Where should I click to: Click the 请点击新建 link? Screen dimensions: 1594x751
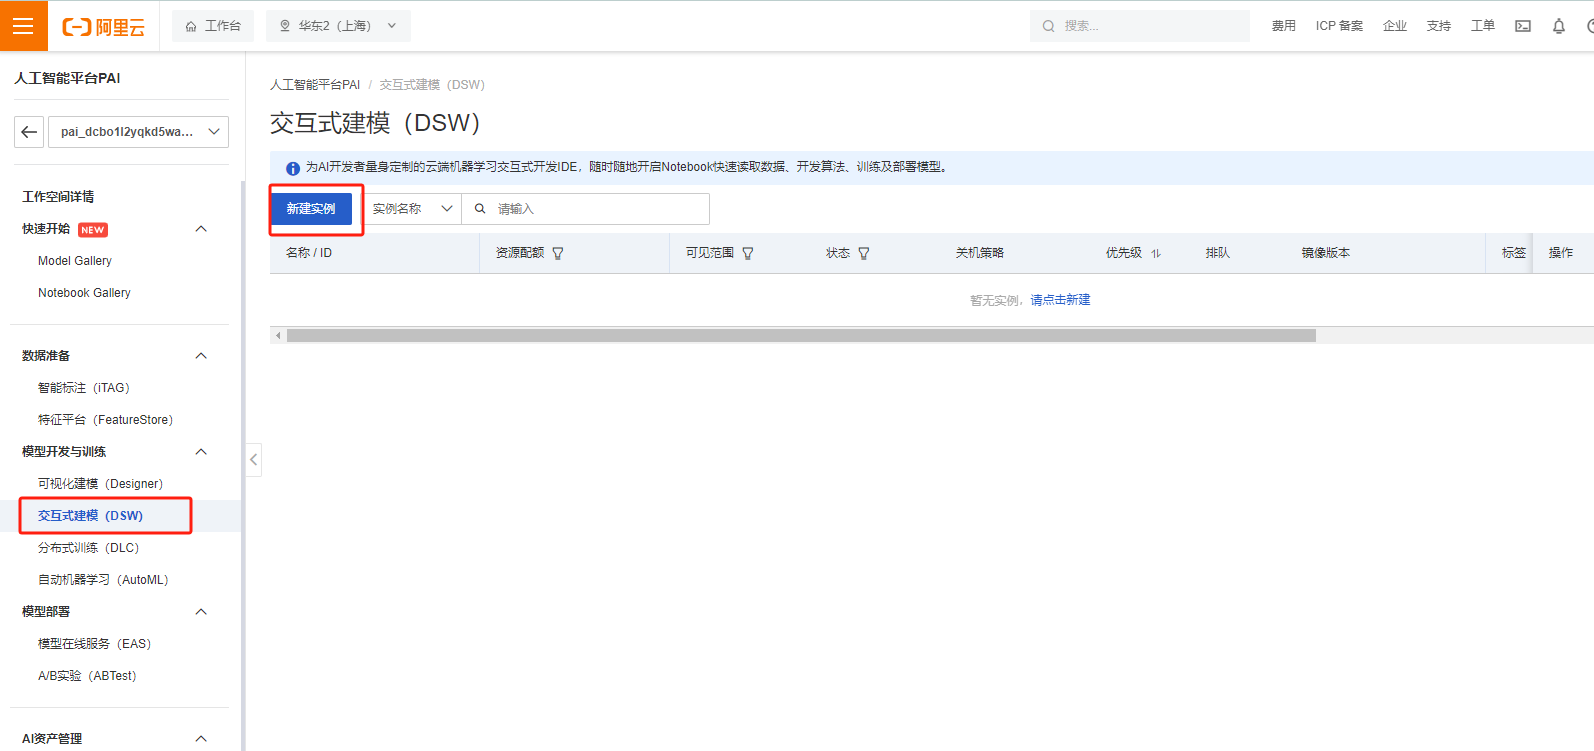pos(1060,300)
